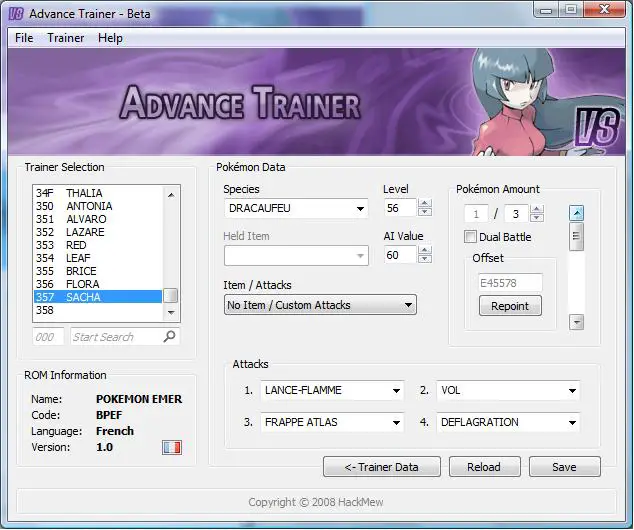Click the Pokémon scrollbar up arrow

tap(577, 213)
